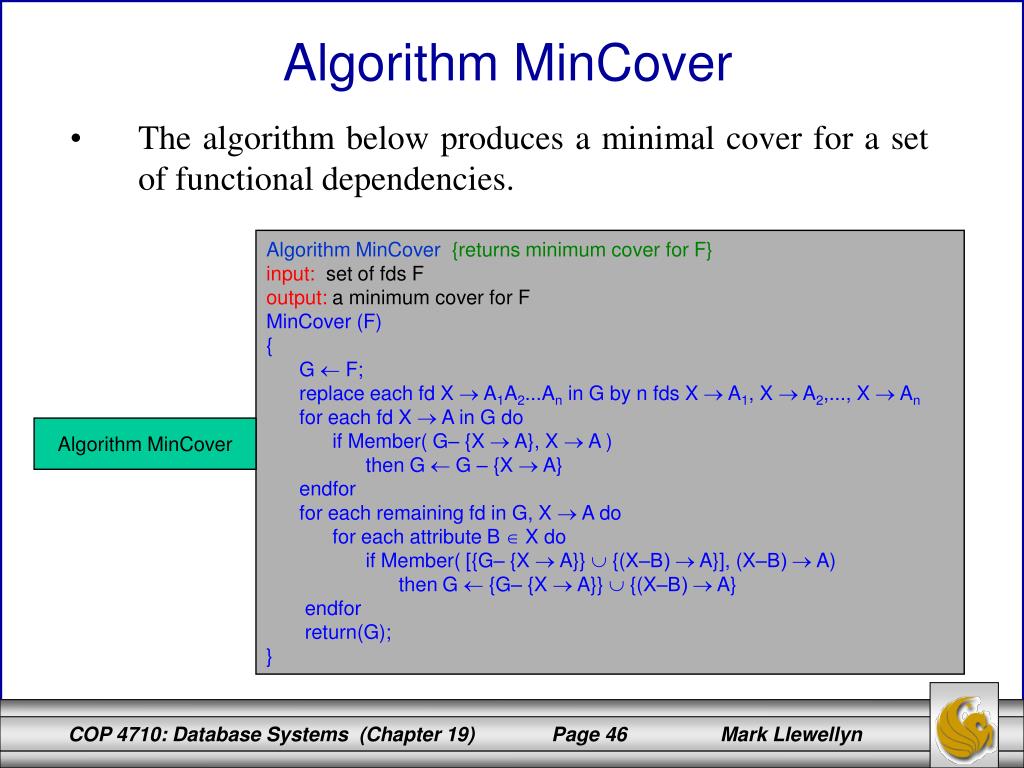Click the text 'set of fds F'
This screenshot has width=1024, height=768.
pyautogui.click(x=375, y=274)
